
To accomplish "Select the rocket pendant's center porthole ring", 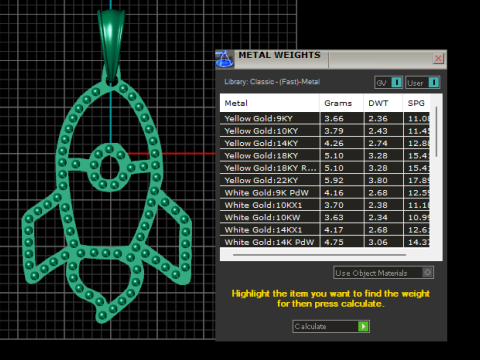I will 109,168.
